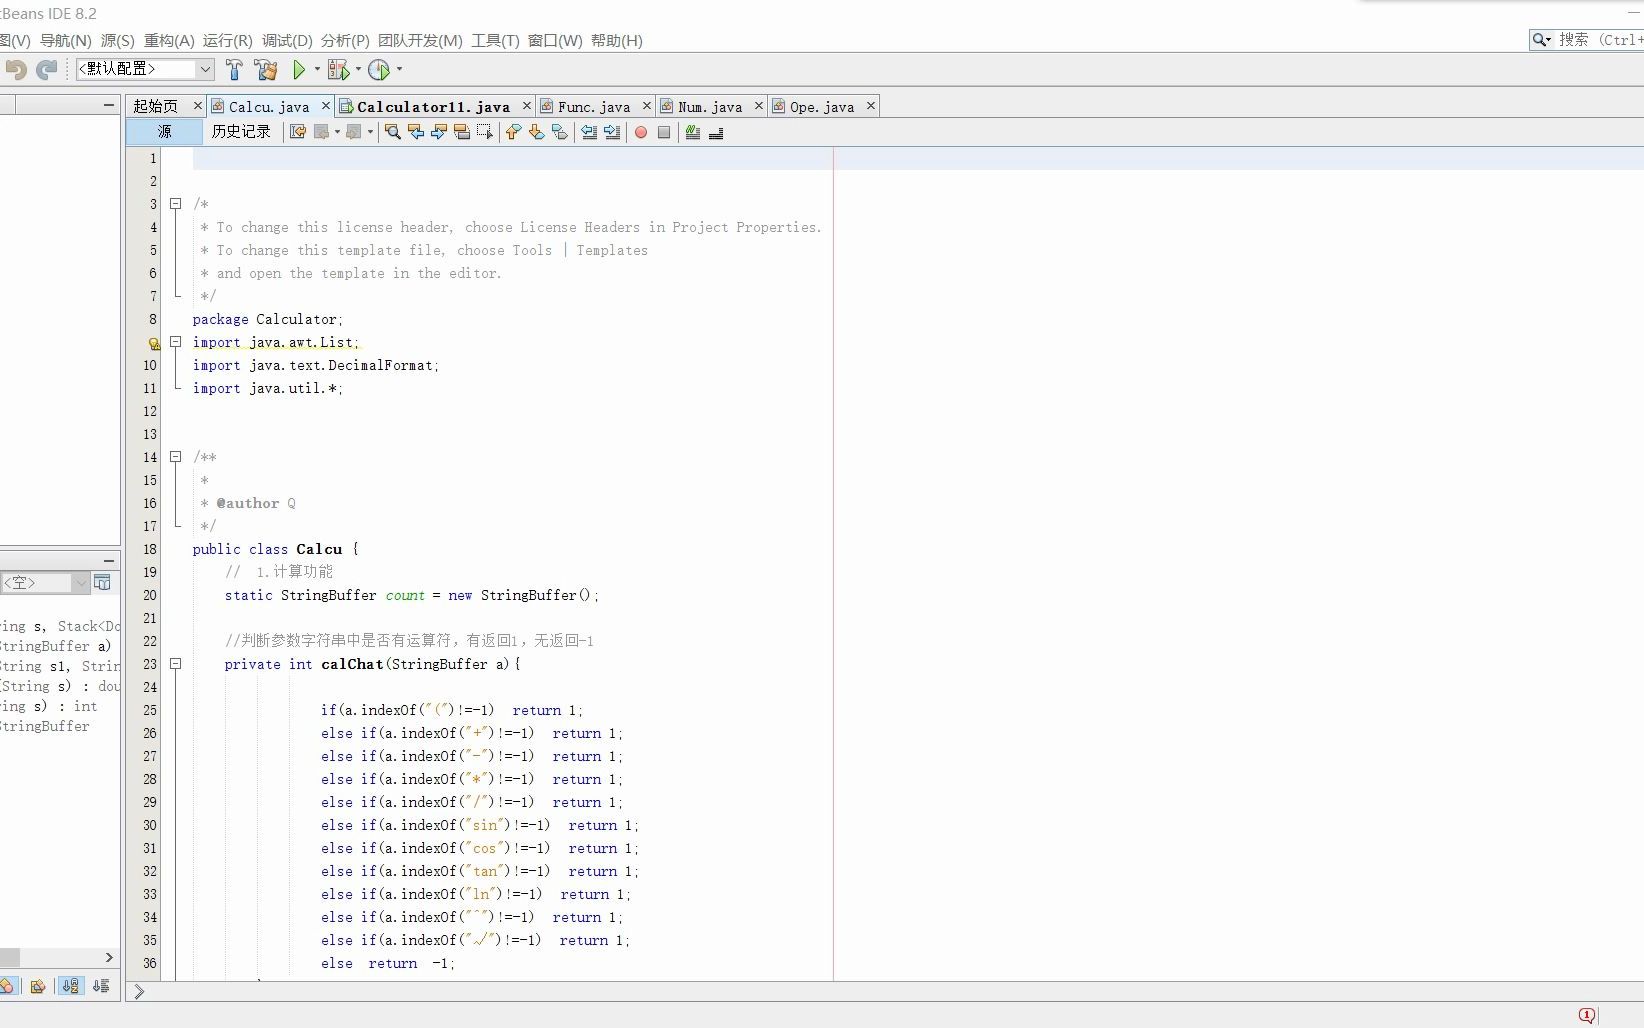
Task: Toggle navigator sort by name icon
Action: 70,986
